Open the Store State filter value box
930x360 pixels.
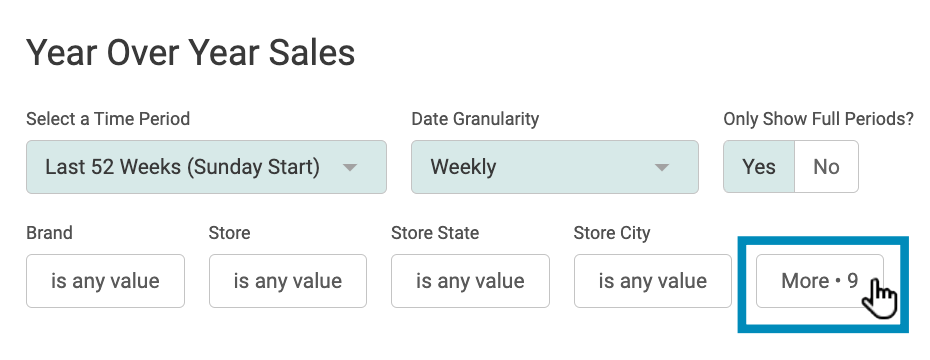tap(470, 281)
